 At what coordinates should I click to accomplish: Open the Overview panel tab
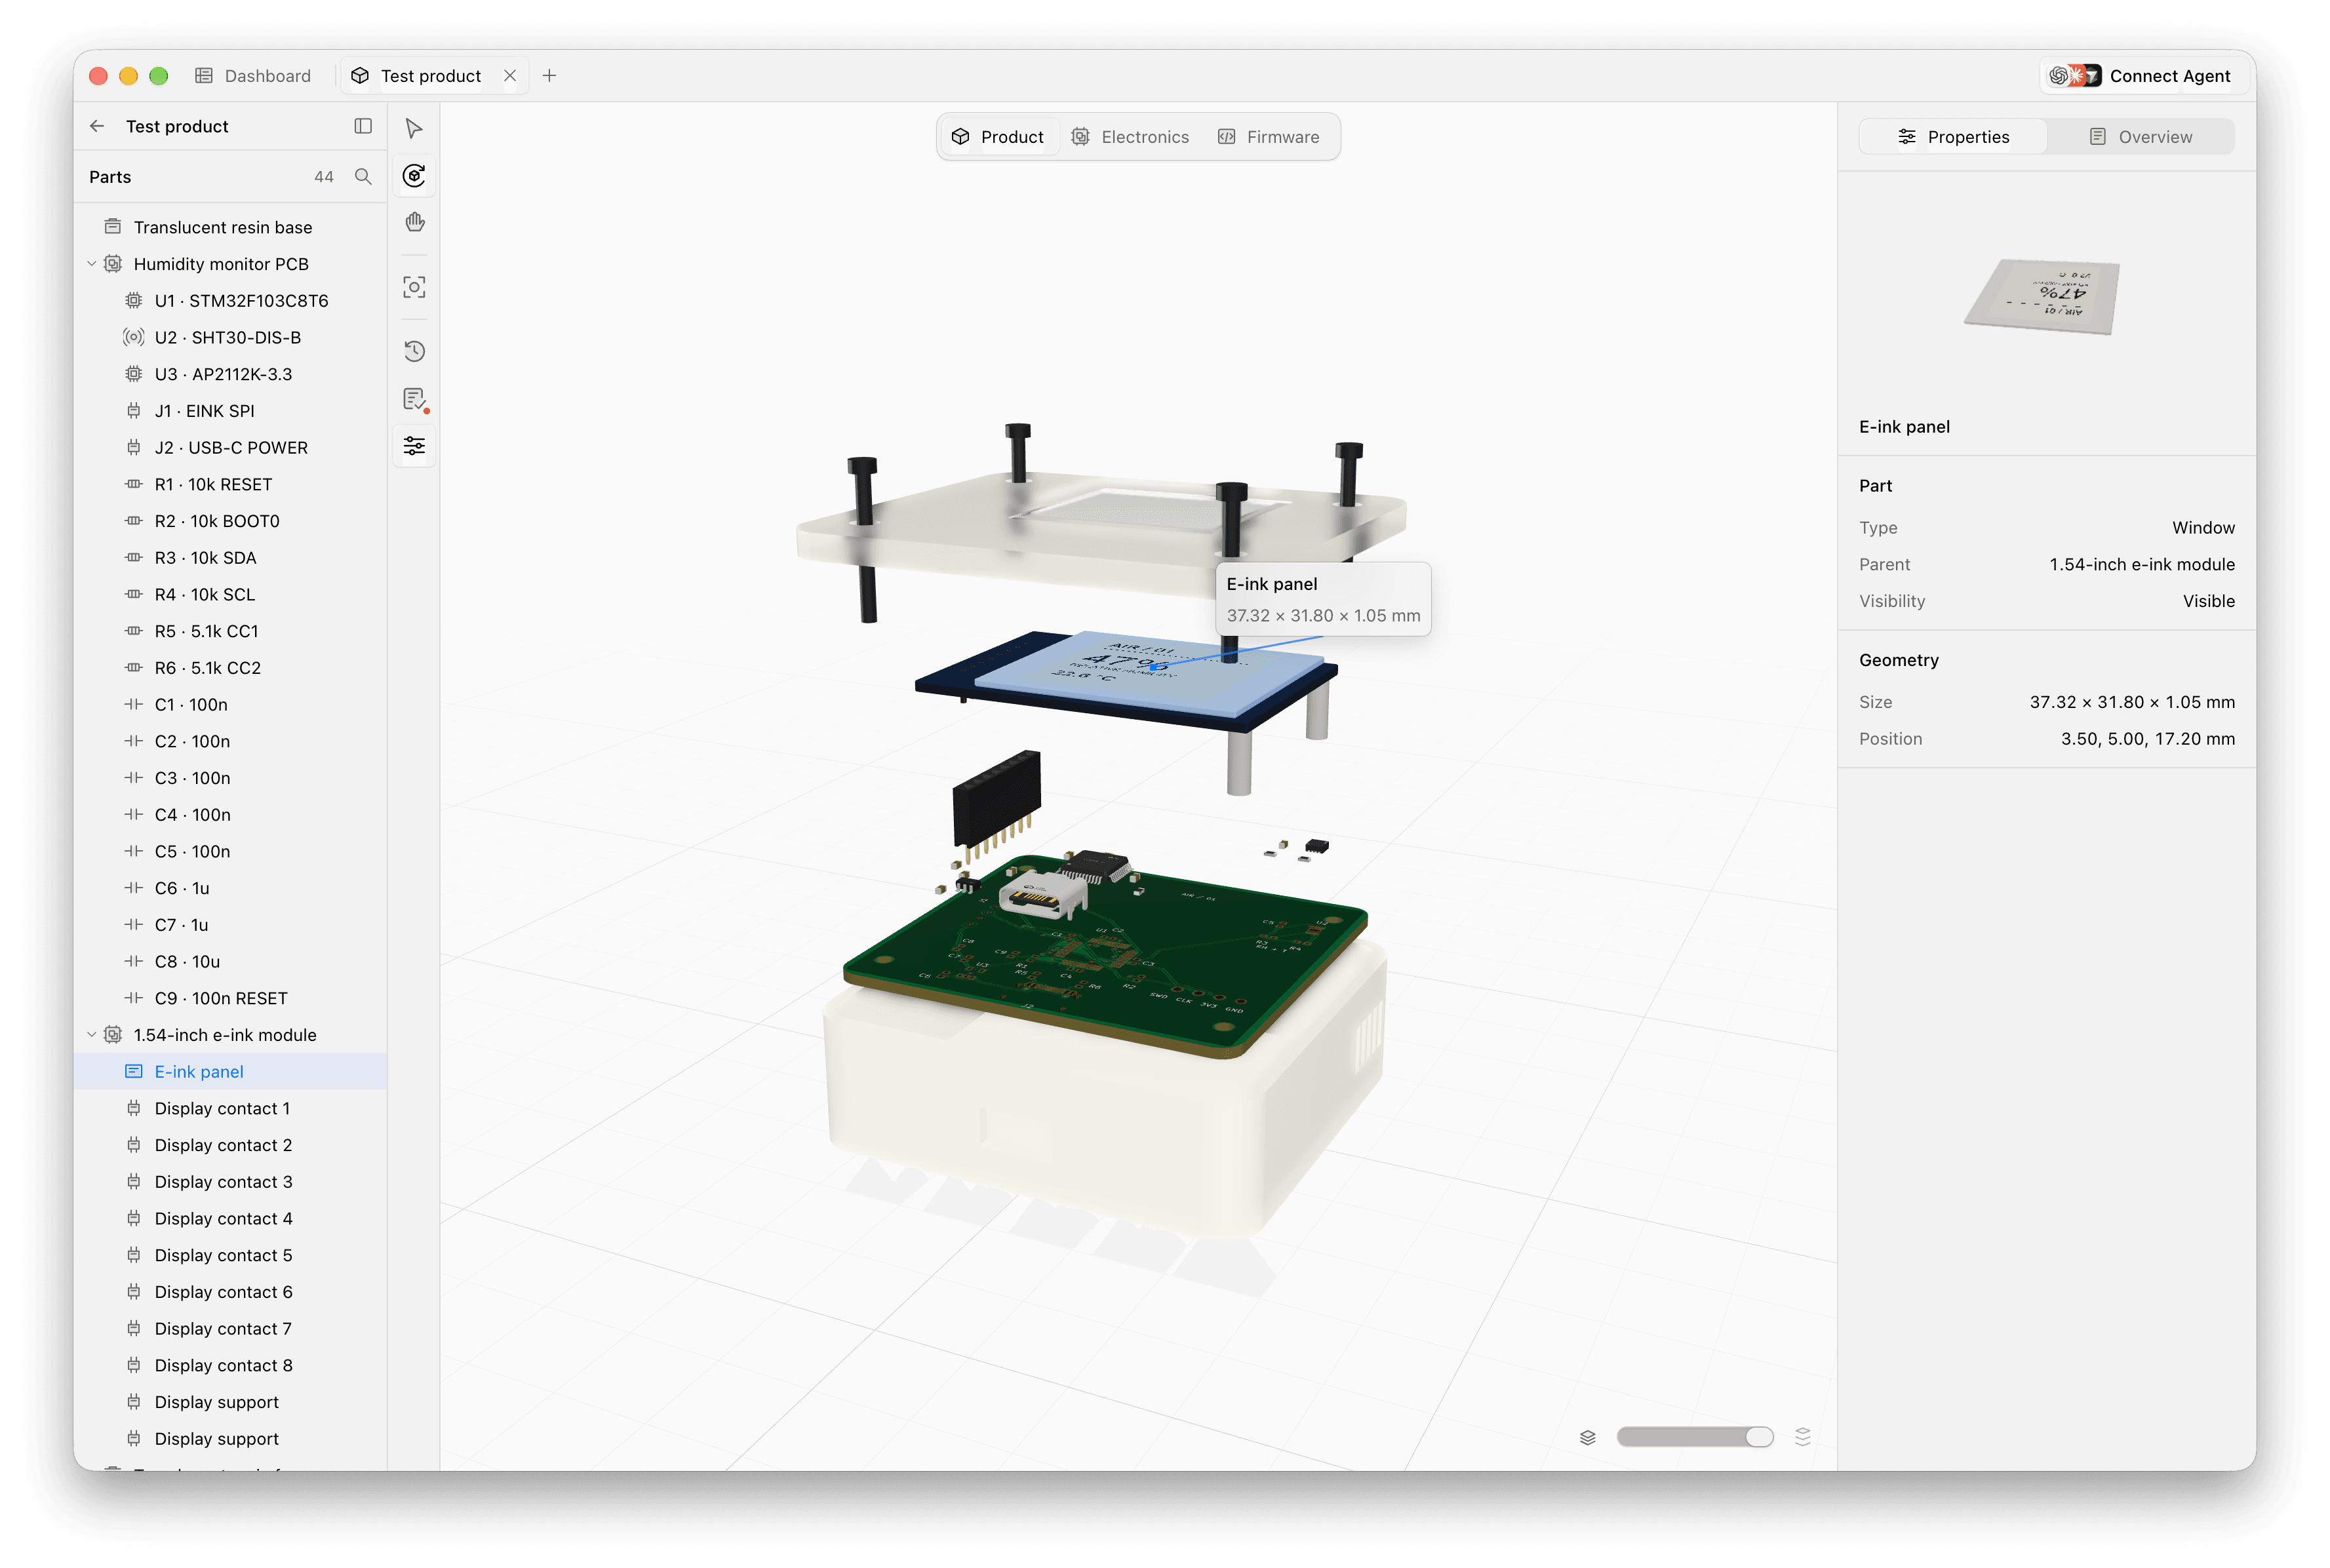tap(2140, 137)
